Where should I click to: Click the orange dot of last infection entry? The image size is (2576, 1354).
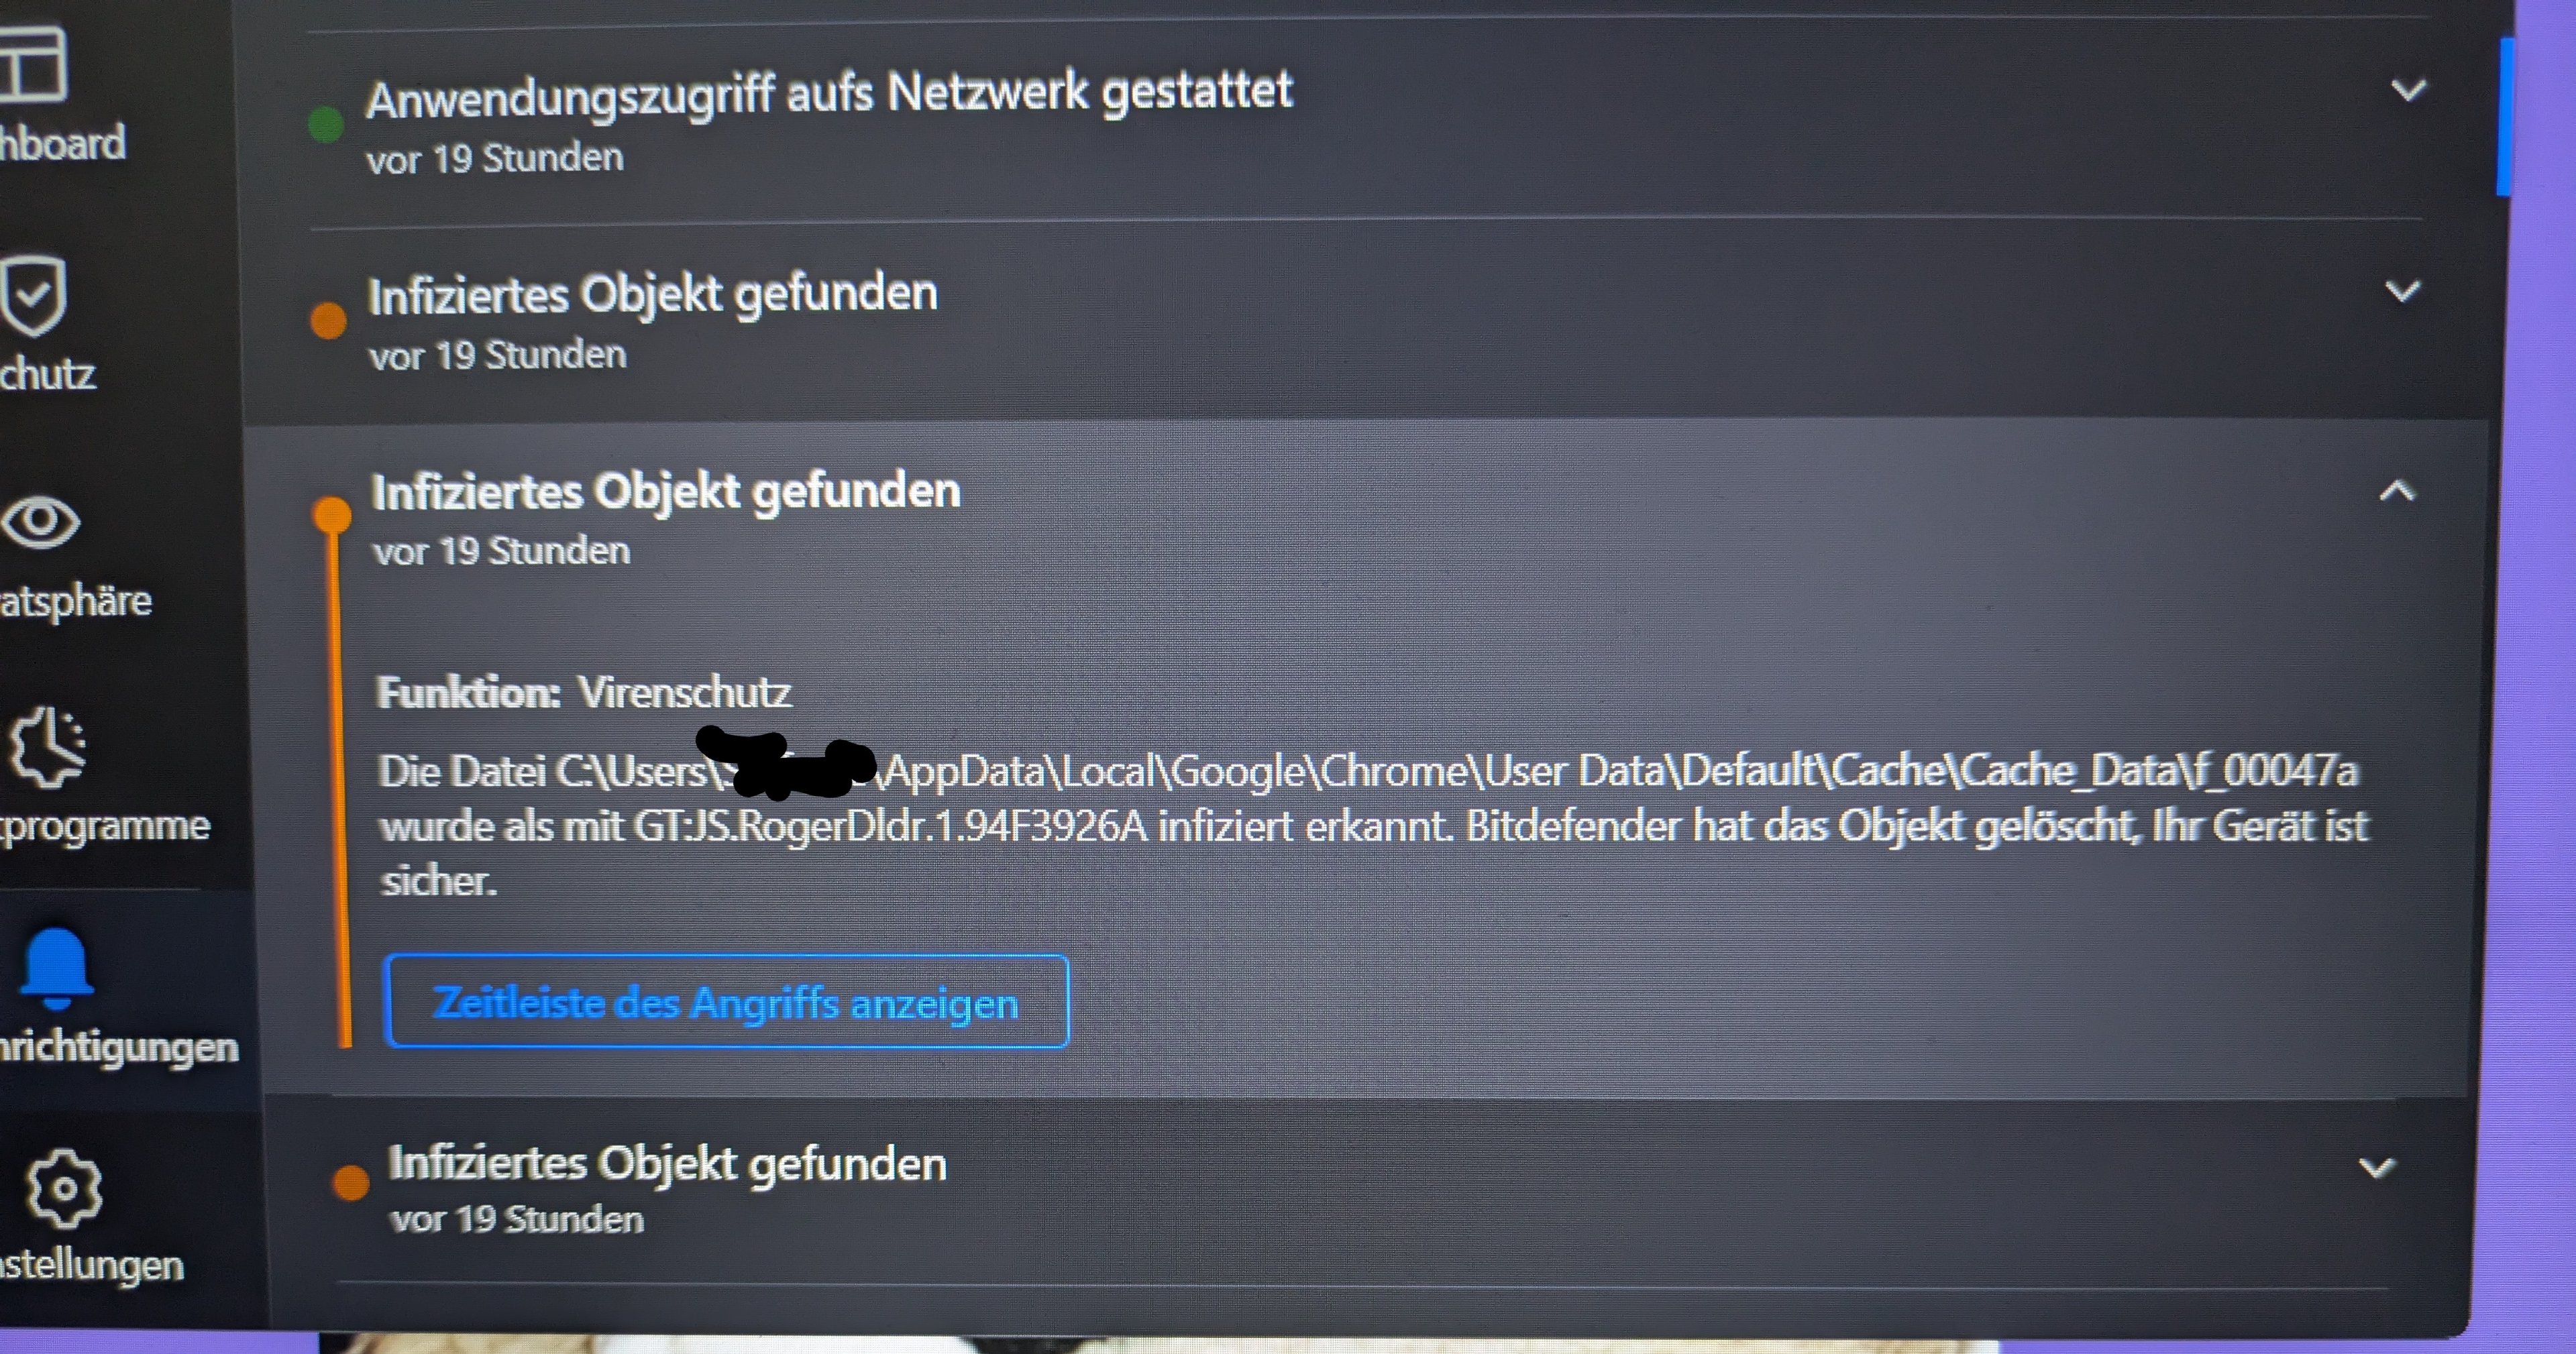tap(350, 1181)
